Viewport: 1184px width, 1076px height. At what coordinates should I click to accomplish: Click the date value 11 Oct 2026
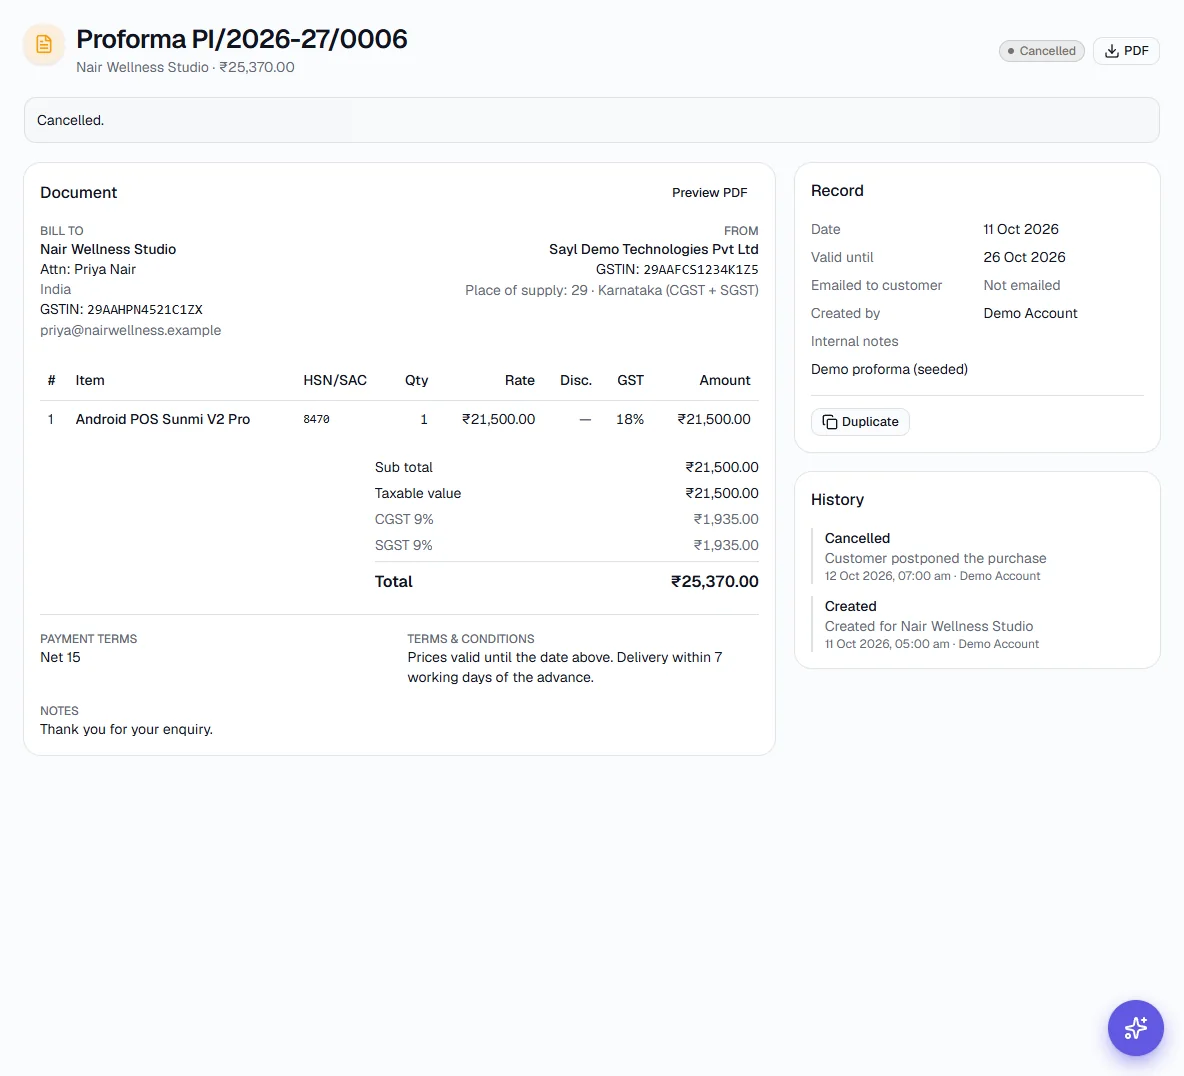click(1020, 229)
